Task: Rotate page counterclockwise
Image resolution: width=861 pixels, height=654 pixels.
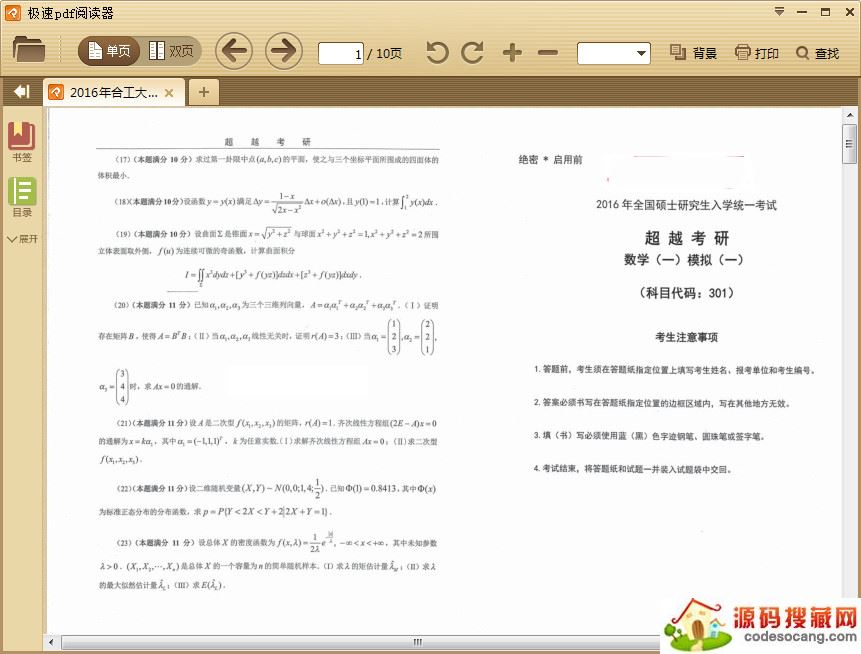Action: [438, 52]
